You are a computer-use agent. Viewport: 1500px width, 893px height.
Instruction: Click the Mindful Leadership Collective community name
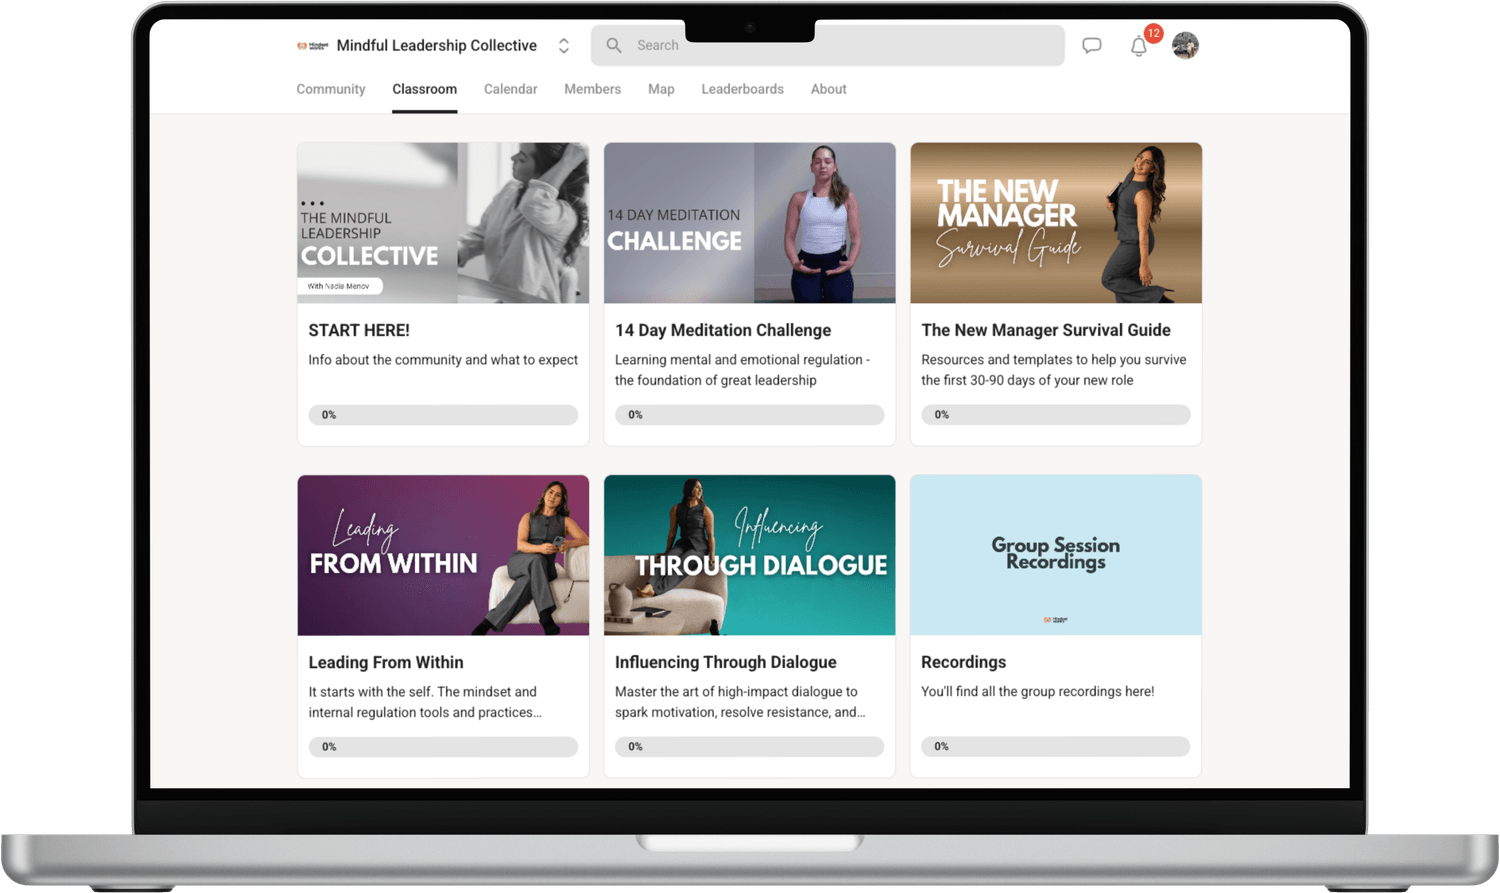437,46
